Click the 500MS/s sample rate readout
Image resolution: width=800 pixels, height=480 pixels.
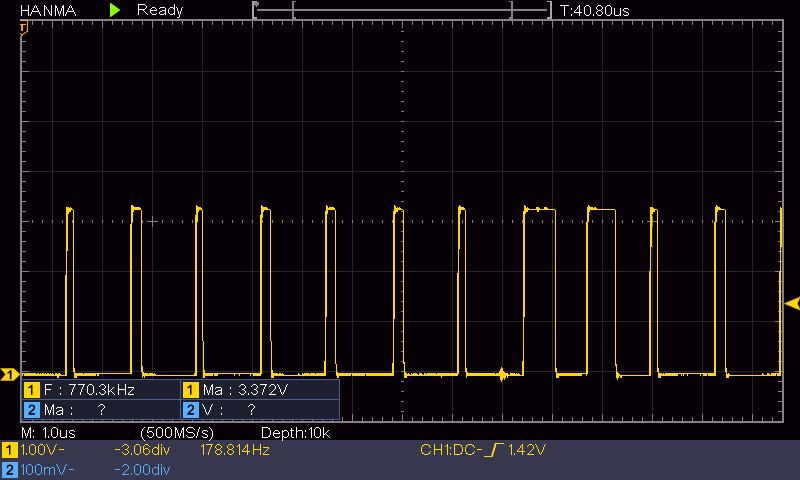coord(178,432)
